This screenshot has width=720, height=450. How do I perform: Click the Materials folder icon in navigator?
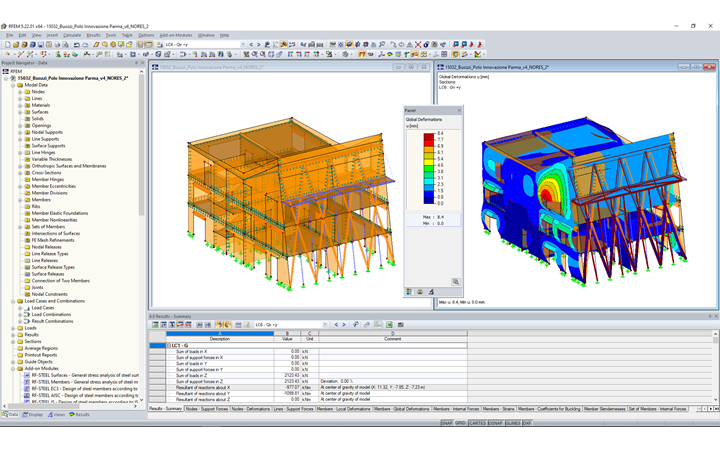click(27, 105)
